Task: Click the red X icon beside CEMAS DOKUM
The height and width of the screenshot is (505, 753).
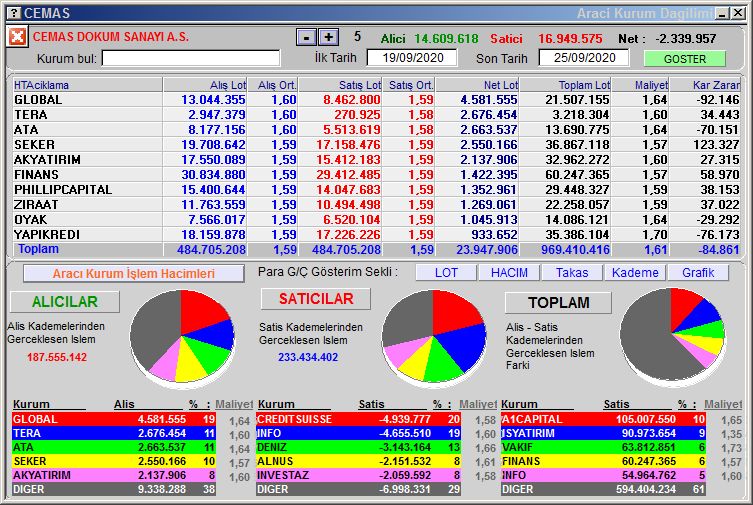Action: 17,36
